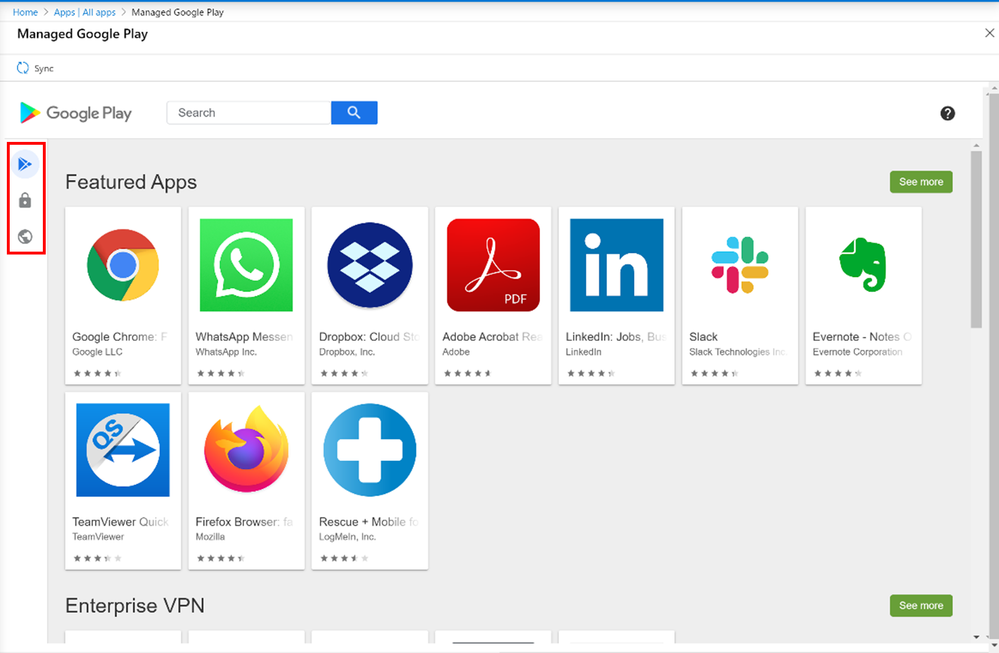Click the outer page scrollbar down arrow
The height and width of the screenshot is (653, 999).
tap(994, 646)
